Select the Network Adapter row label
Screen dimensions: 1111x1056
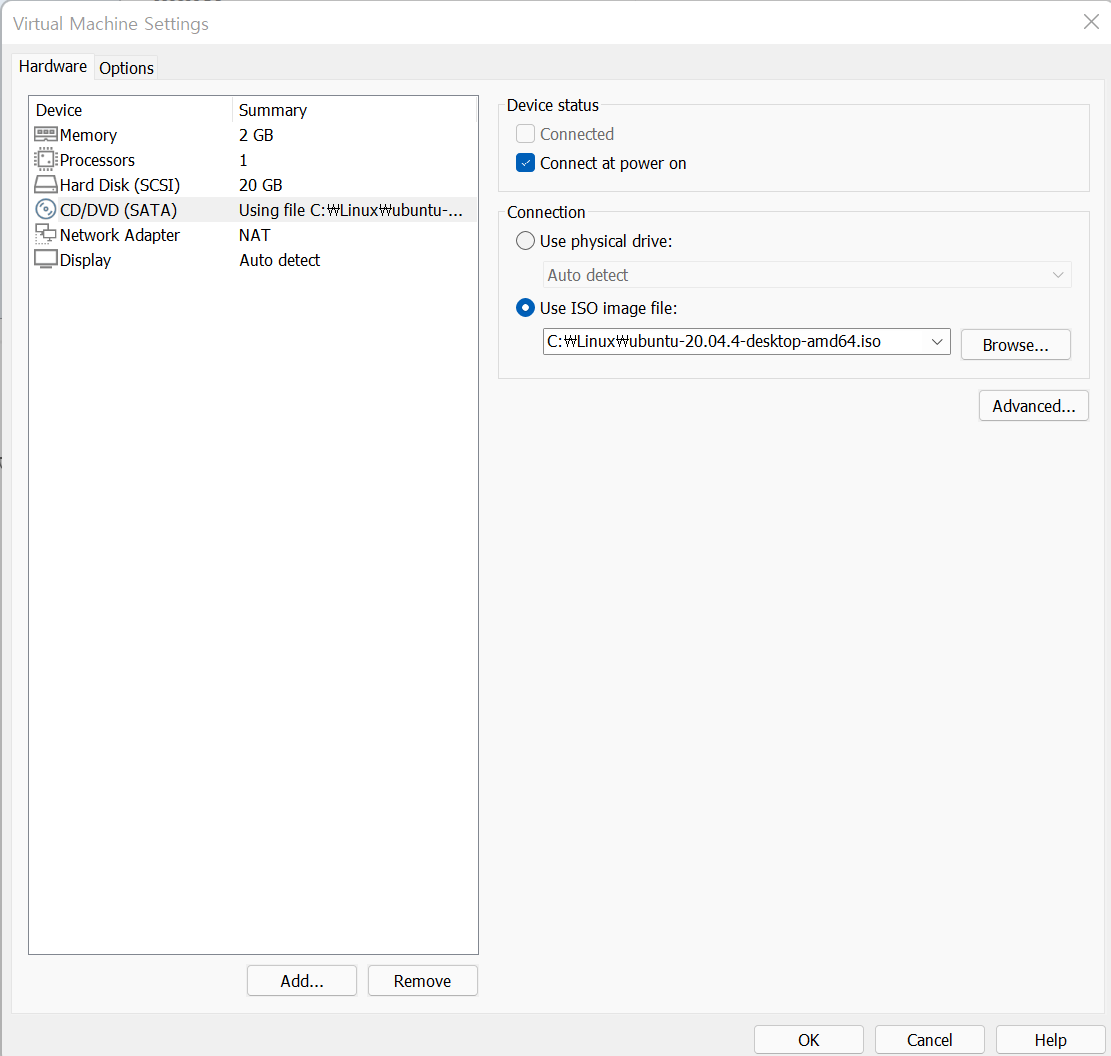pos(120,235)
